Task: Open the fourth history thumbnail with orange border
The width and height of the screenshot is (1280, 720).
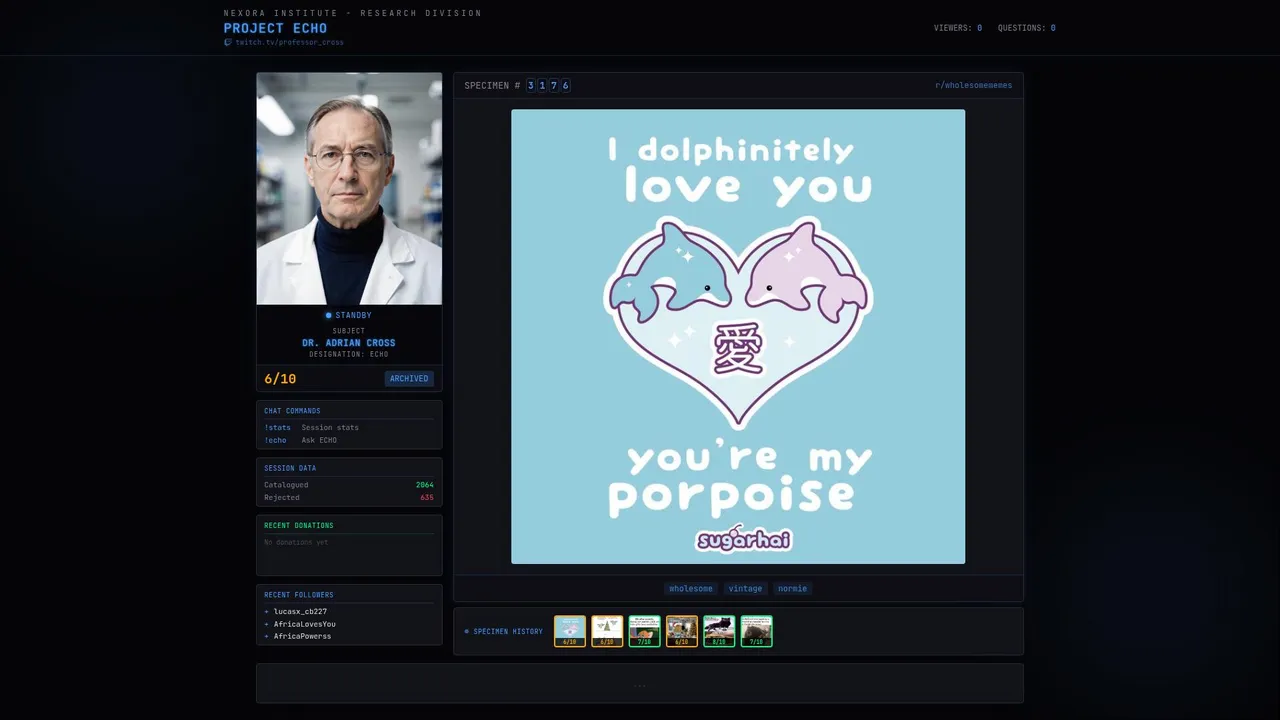Action: 682,631
